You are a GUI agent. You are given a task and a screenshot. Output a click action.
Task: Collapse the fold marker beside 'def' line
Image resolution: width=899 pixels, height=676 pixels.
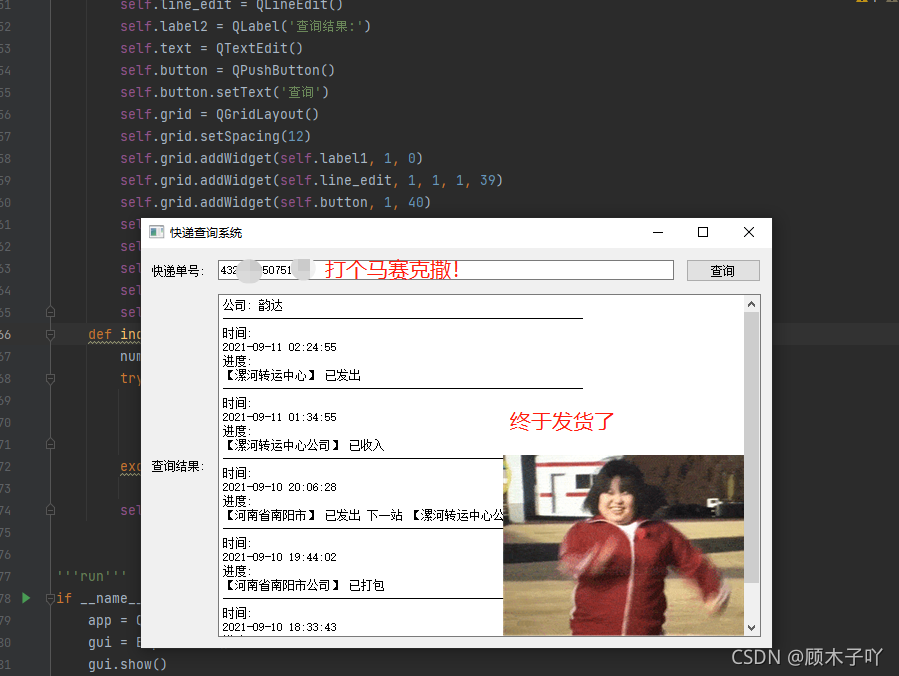click(x=50, y=334)
